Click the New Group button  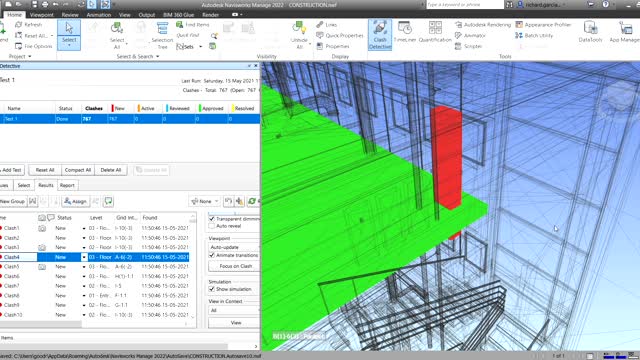[x=13, y=201]
